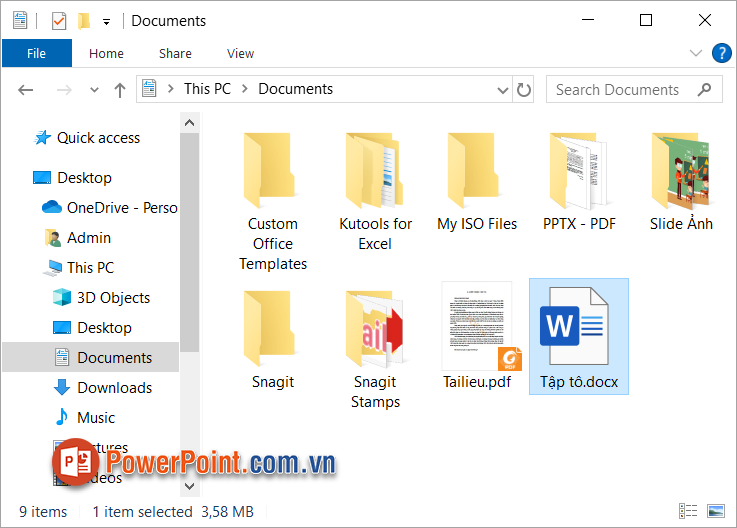Go up one level with the Up arrow
Screen dimensions: 737x528
pos(120,89)
